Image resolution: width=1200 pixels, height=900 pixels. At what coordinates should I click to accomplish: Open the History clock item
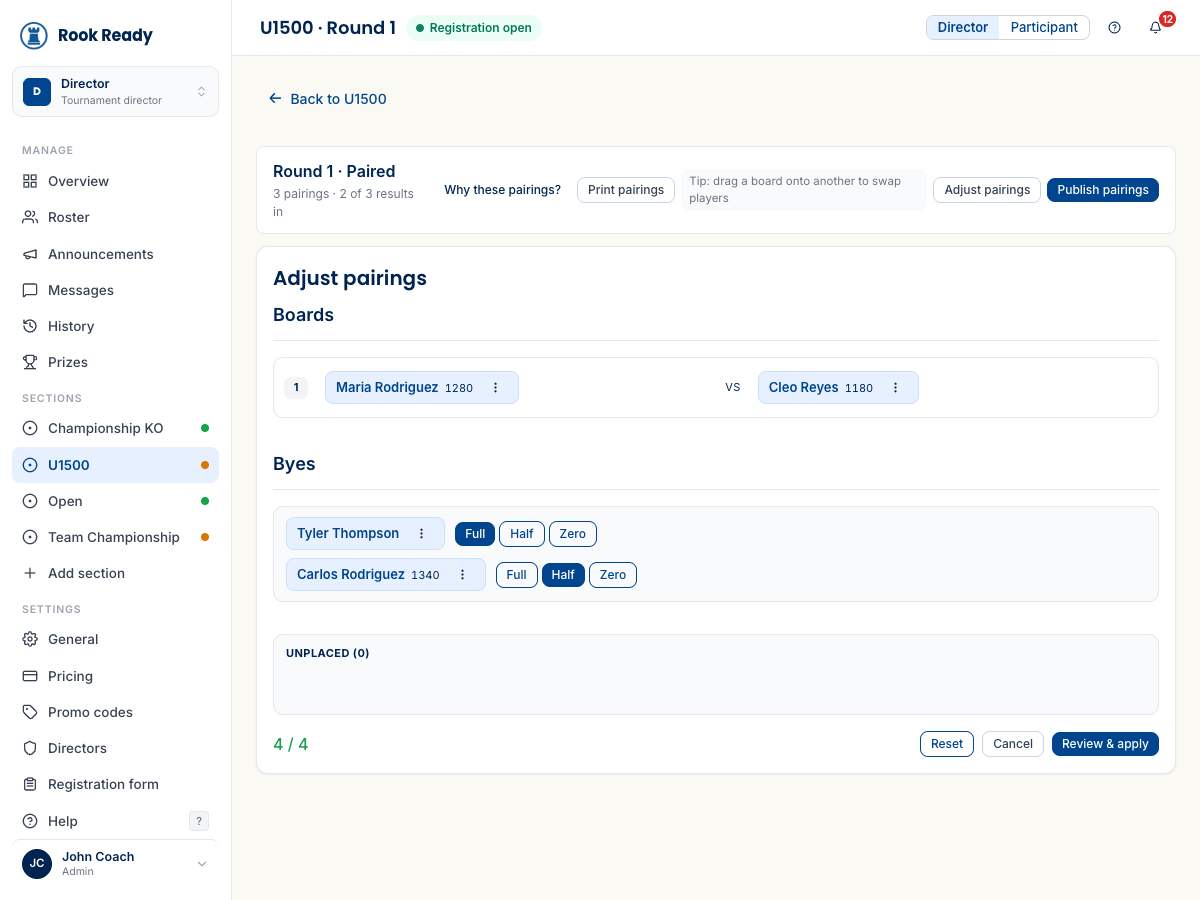(115, 326)
